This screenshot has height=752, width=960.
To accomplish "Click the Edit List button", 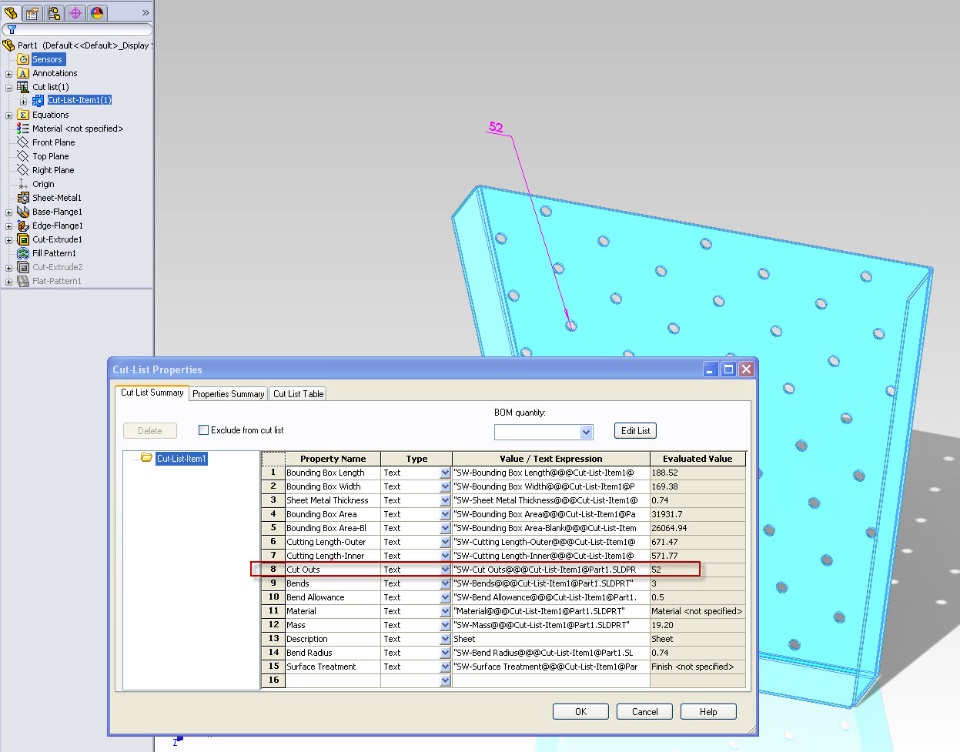I will [636, 431].
